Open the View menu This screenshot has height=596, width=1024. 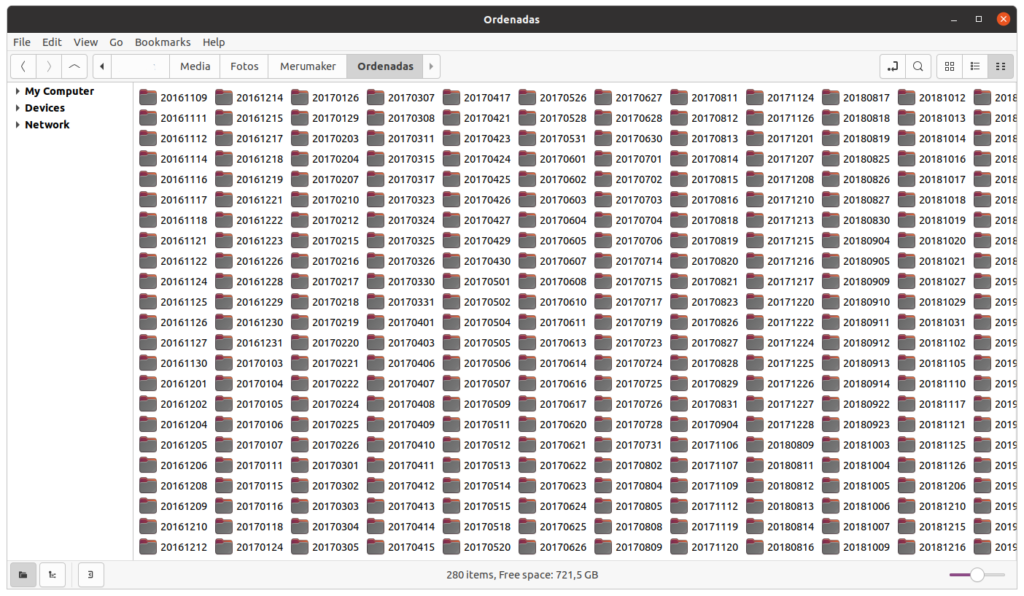point(85,43)
